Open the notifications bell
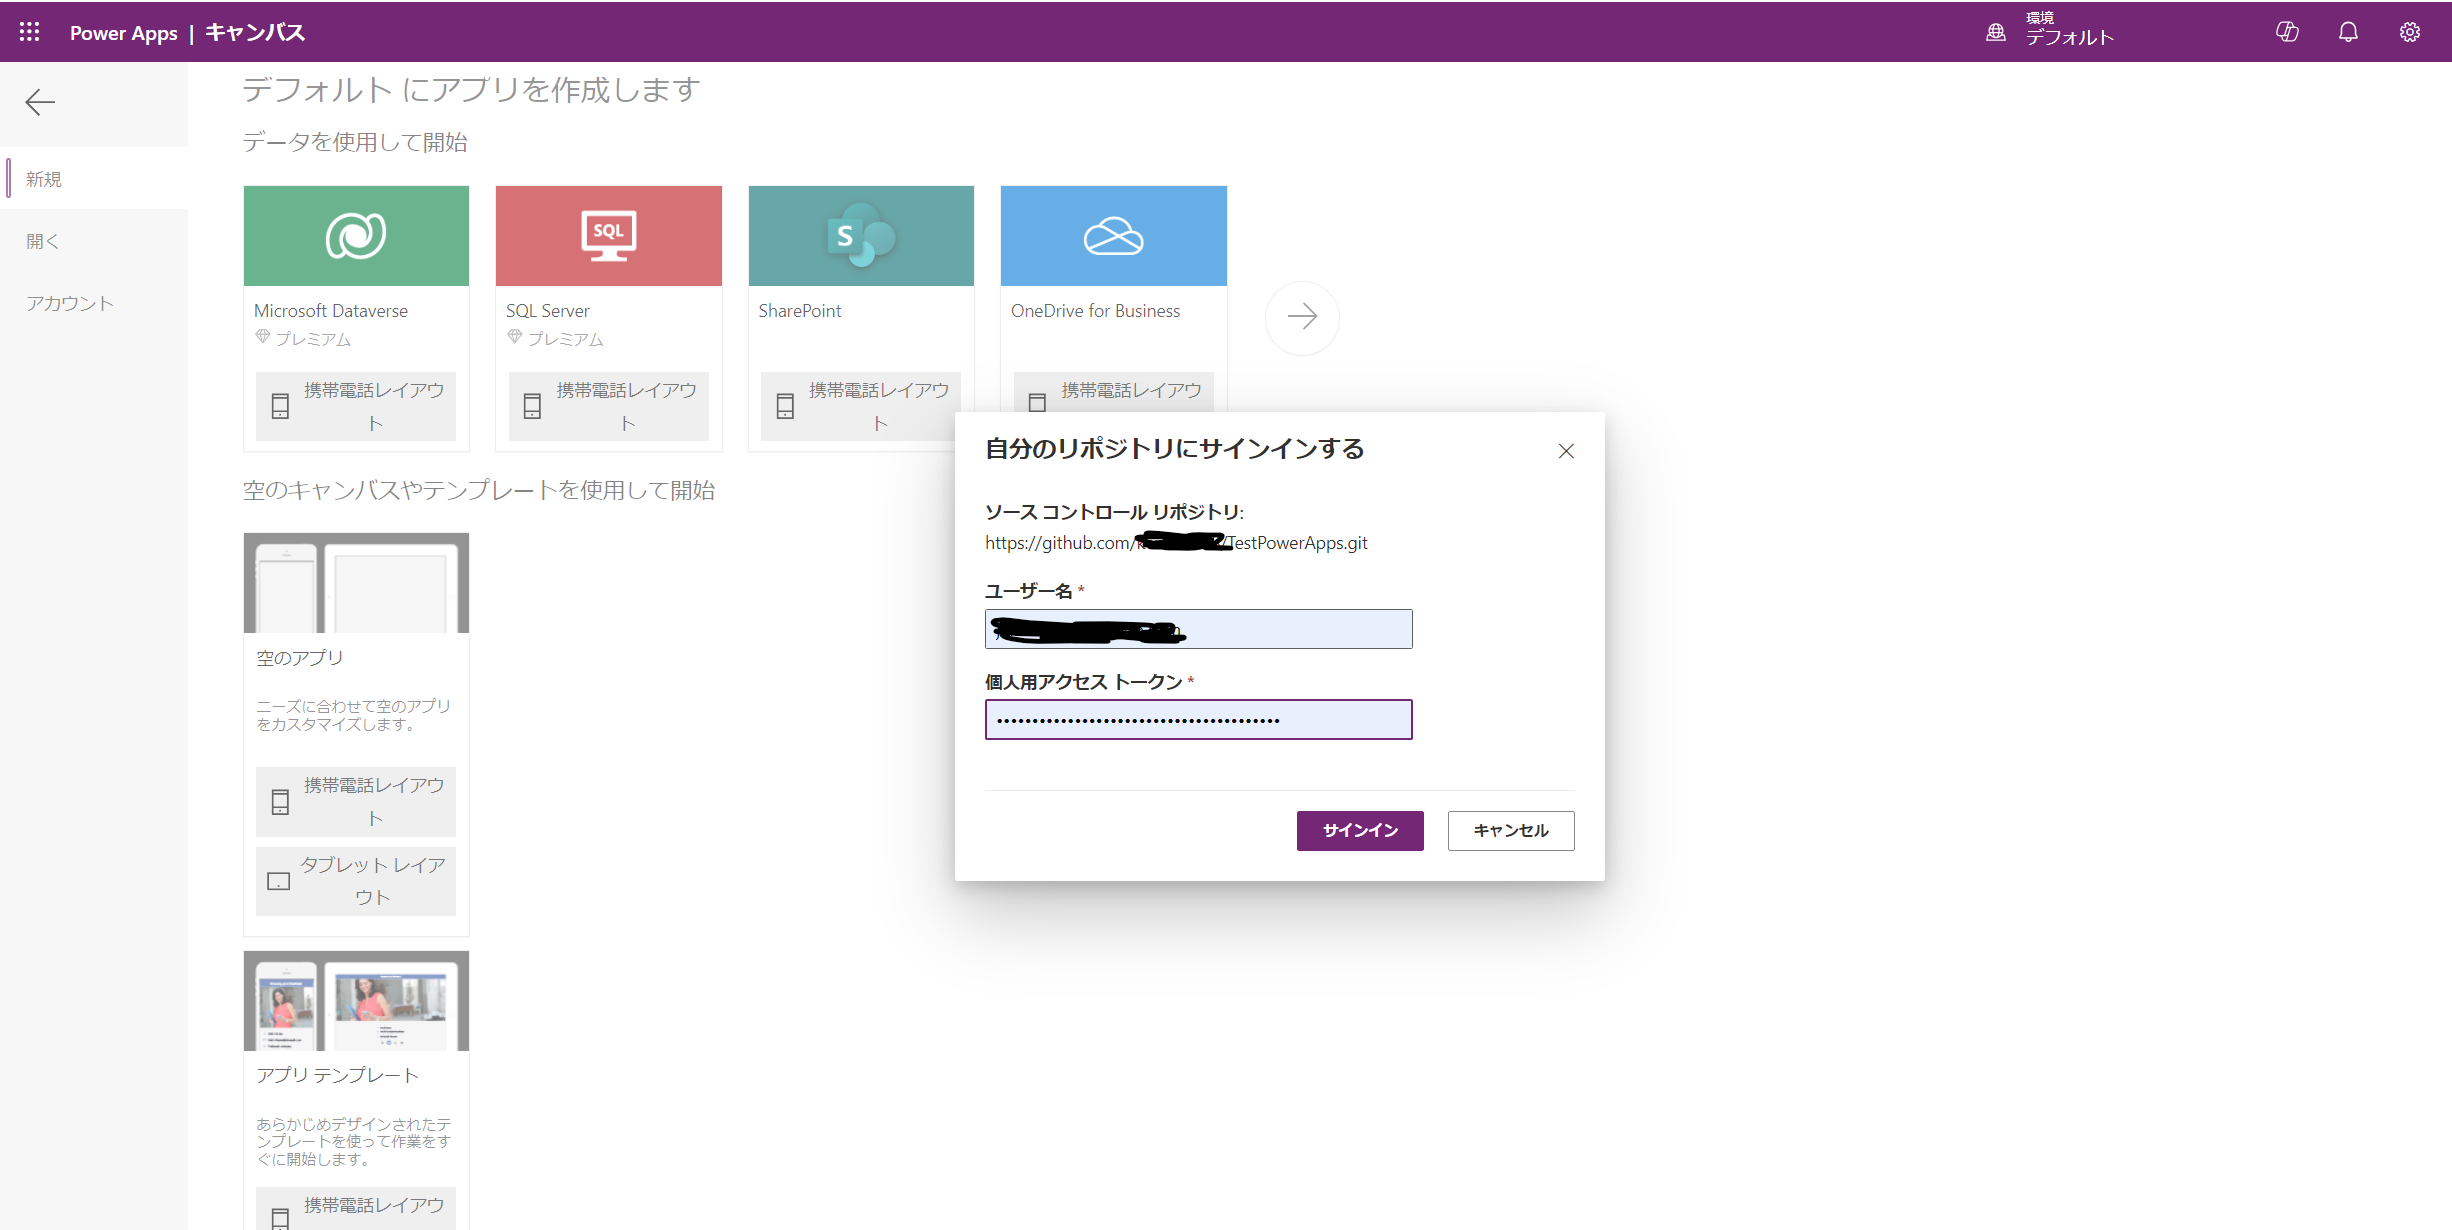Screen dimensions: 2452x1230 [2348, 31]
